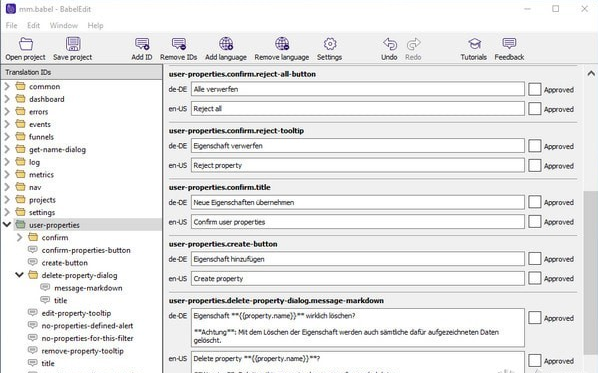The image size is (598, 373).
Task: Approve de-DE 'Alle verwerfen' translation
Action: click(x=535, y=89)
